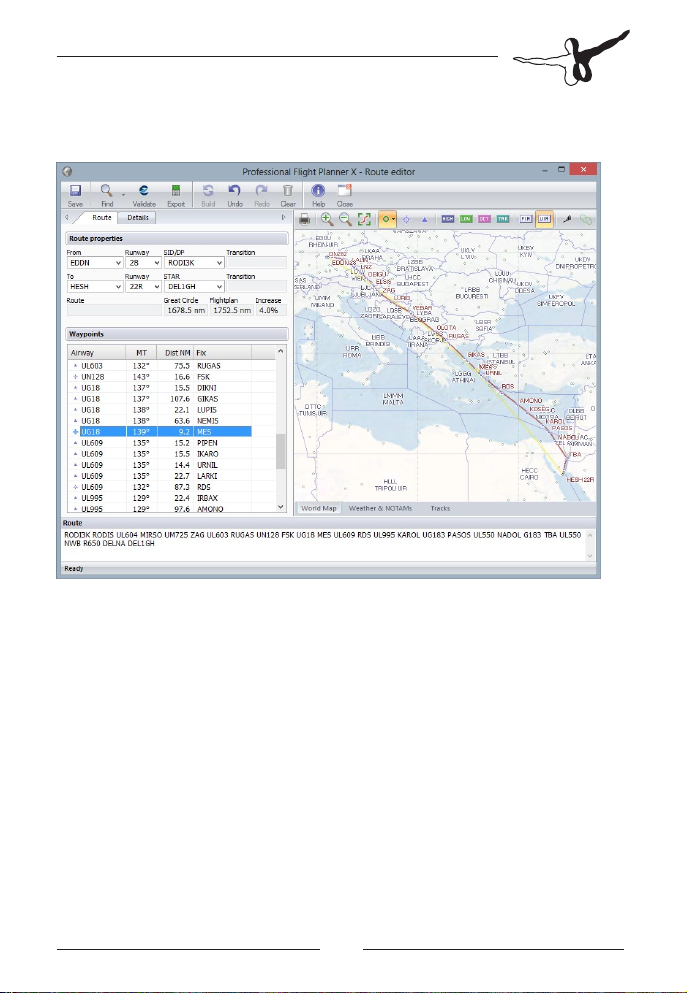Viewport: 687px width, 993px height.
Task: Click the STAR Transition field
Action: [256, 287]
